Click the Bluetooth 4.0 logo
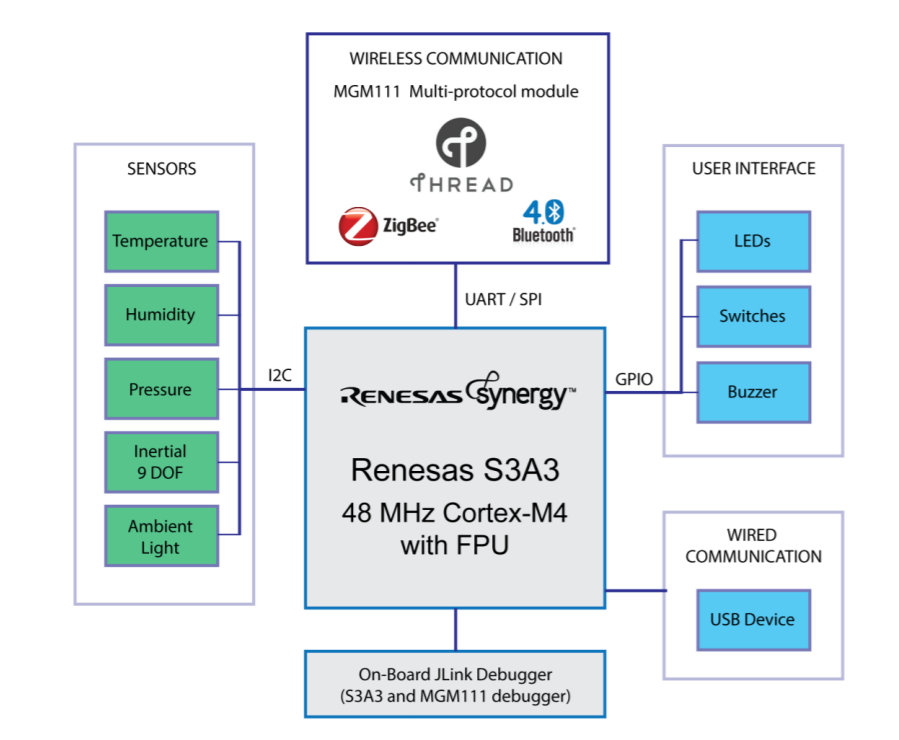899x740 pixels. click(544, 221)
